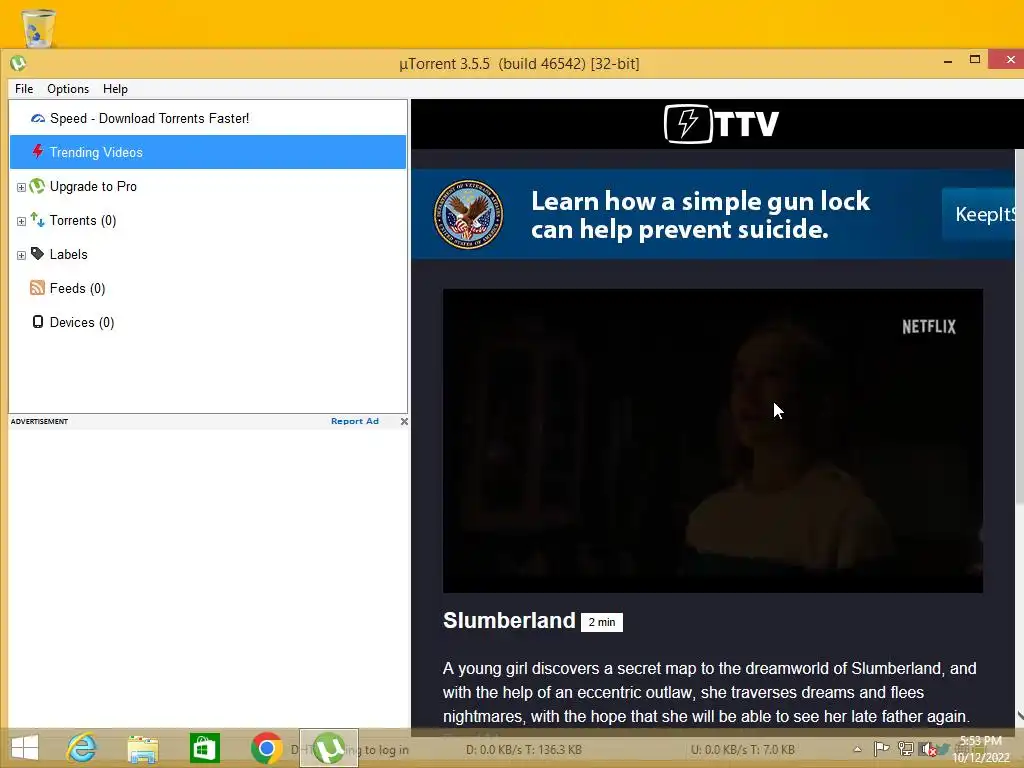Expand the Upgrade to Pro node
Viewport: 1024px width, 768px height.
pyautogui.click(x=21, y=187)
